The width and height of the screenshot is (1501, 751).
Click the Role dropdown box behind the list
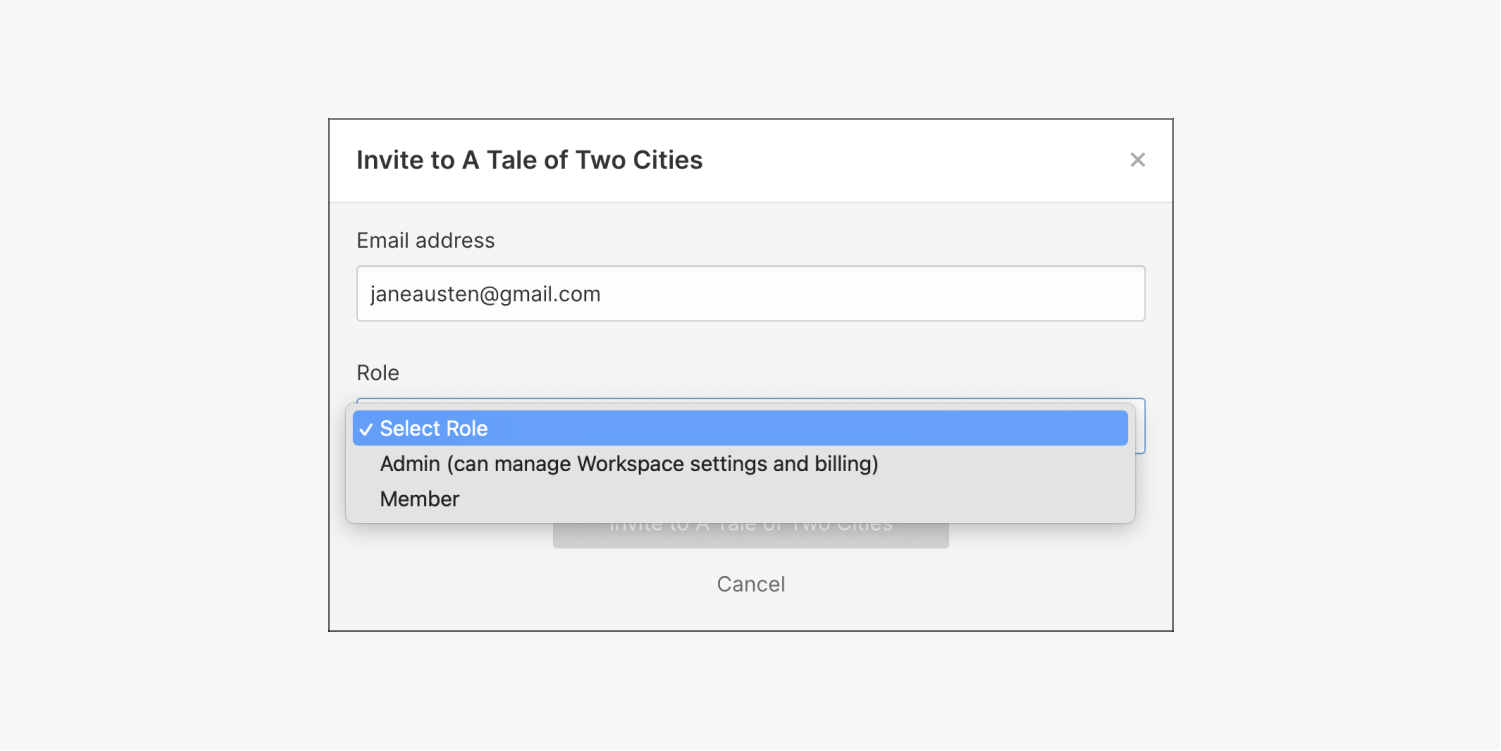1140,426
